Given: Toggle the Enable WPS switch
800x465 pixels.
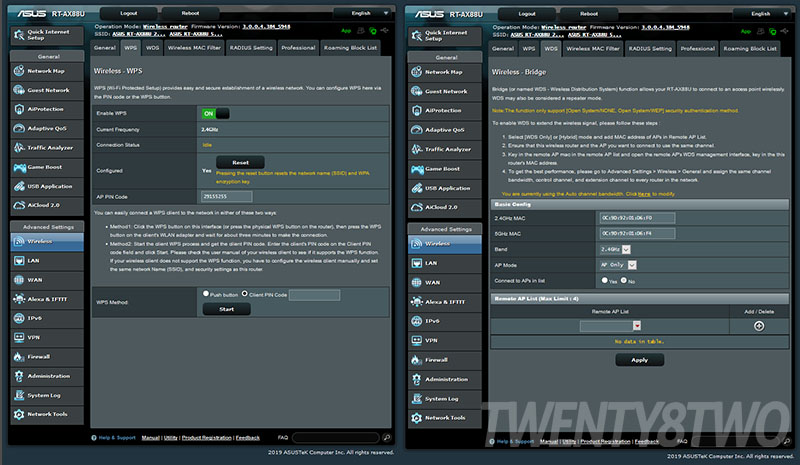Looking at the screenshot, I should (215, 113).
